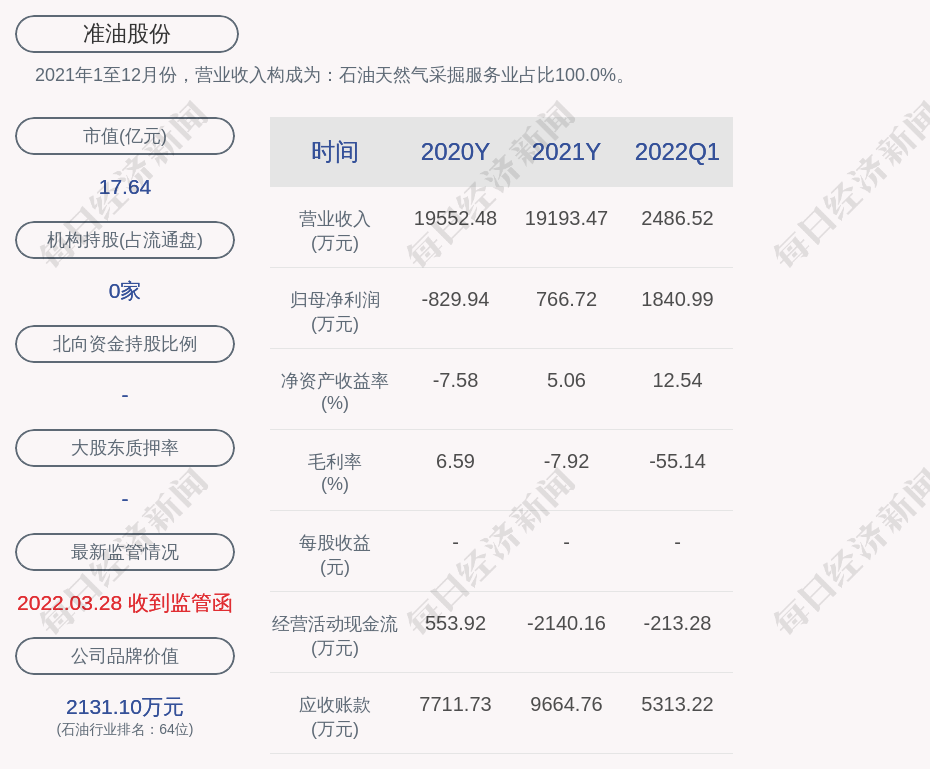Select 2020Y revenue 19552.48
This screenshot has width=930, height=769.
tap(455, 218)
